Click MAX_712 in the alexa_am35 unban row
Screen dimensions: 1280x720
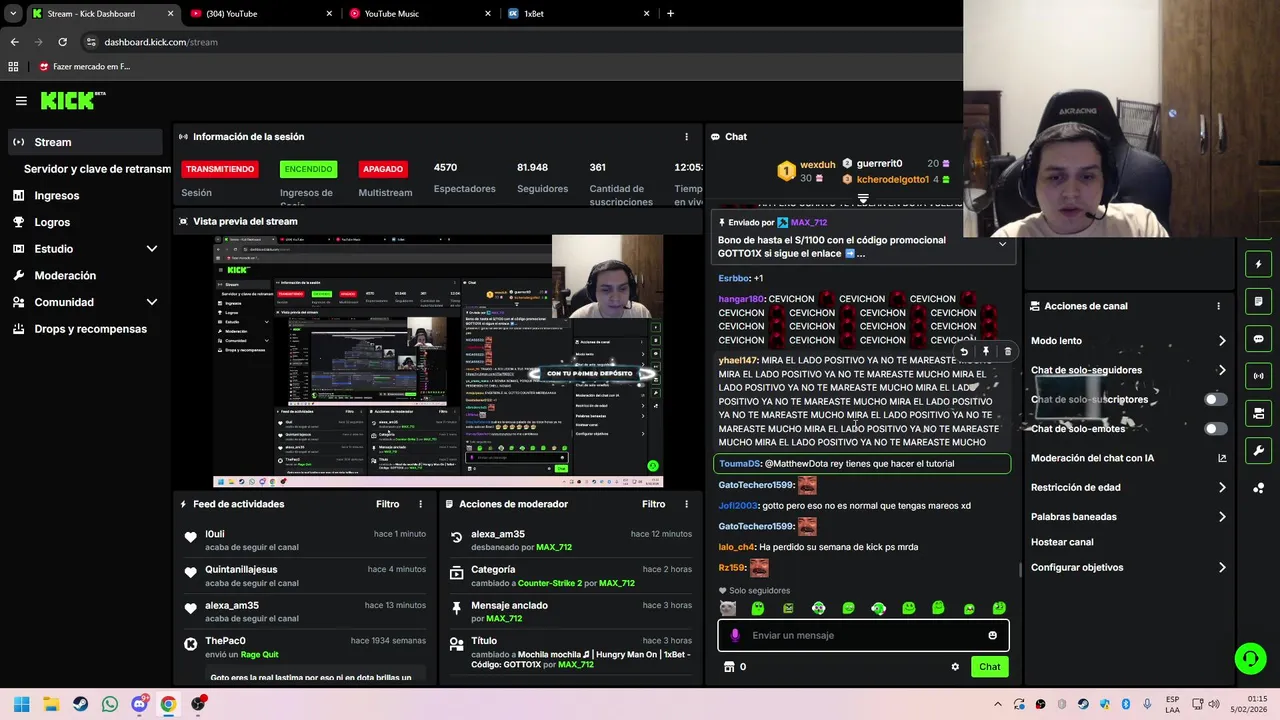pos(554,548)
